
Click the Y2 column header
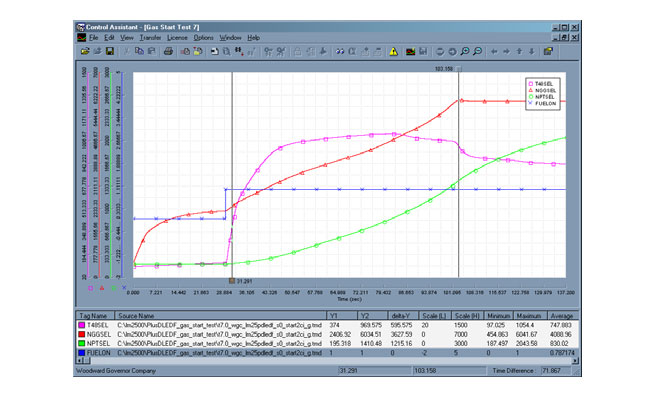(373, 316)
